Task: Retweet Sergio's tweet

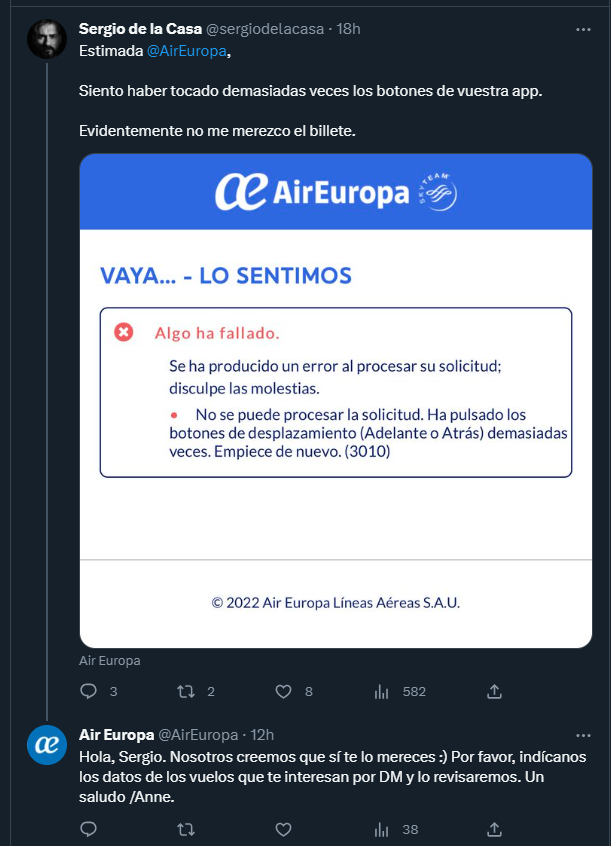Action: click(186, 691)
